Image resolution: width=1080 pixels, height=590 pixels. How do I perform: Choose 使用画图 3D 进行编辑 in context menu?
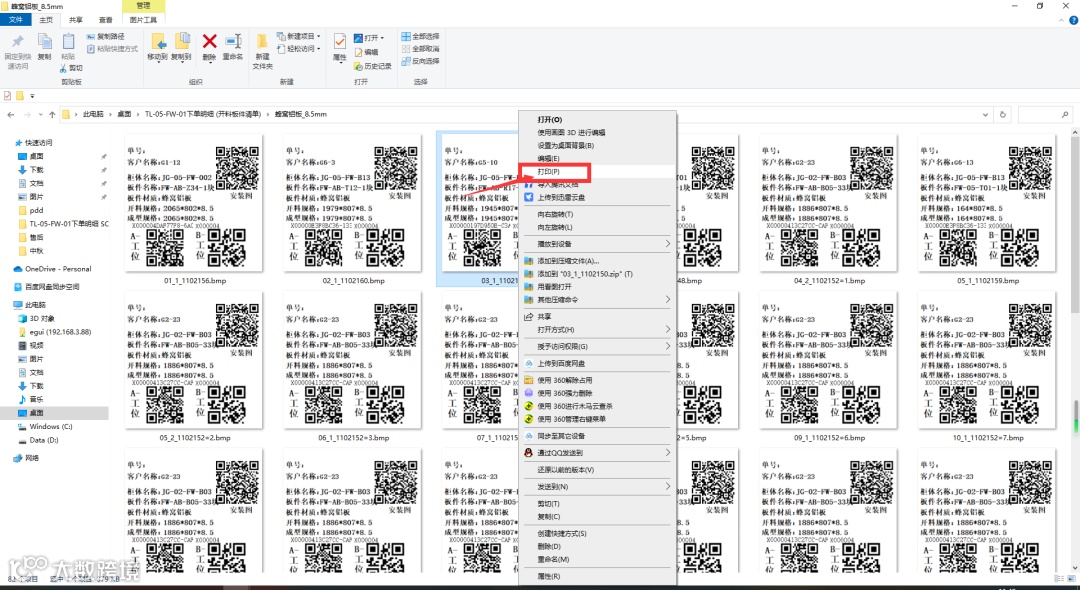click(x=597, y=132)
